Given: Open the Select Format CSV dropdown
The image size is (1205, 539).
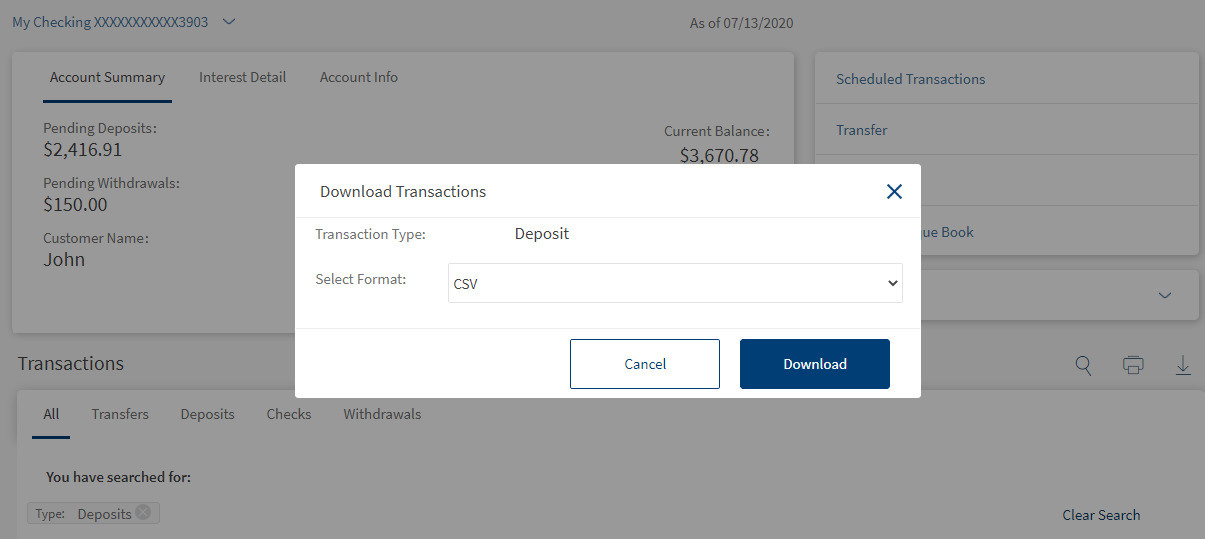Looking at the screenshot, I should [x=675, y=283].
